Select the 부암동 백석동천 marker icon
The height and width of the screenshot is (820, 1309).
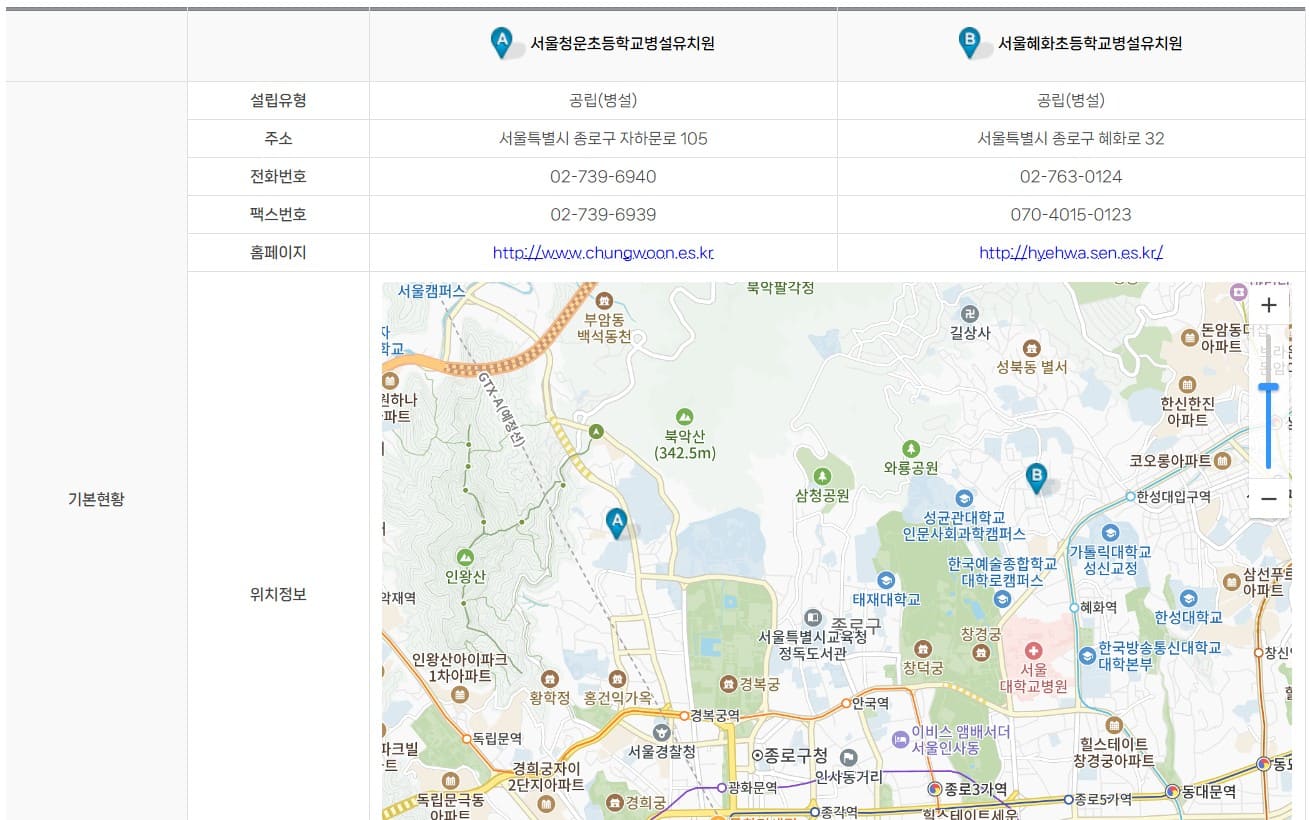(x=604, y=302)
